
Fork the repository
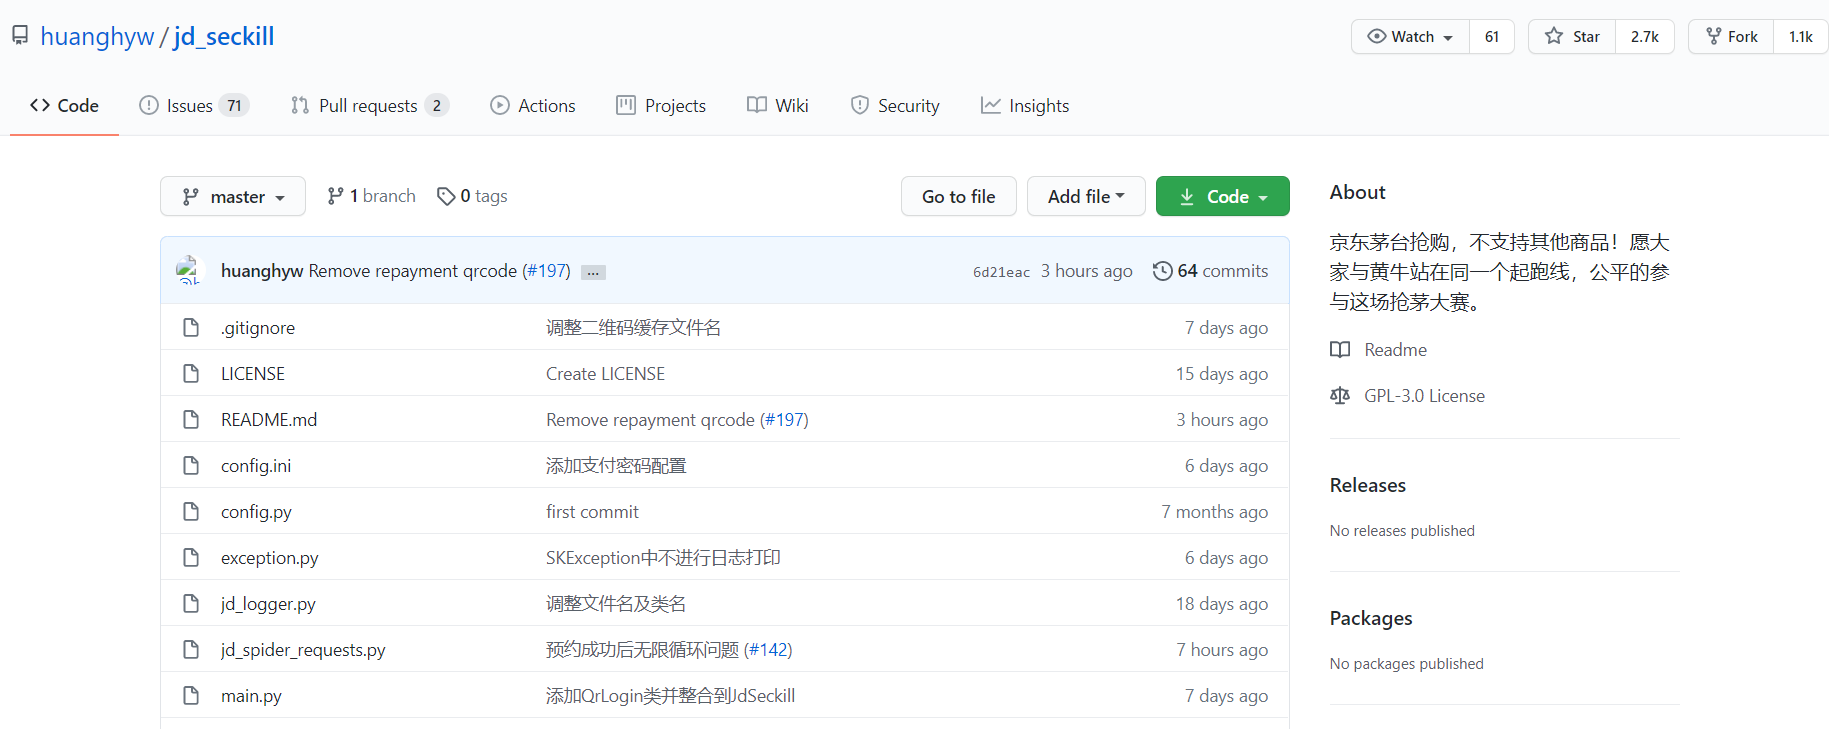click(1732, 37)
